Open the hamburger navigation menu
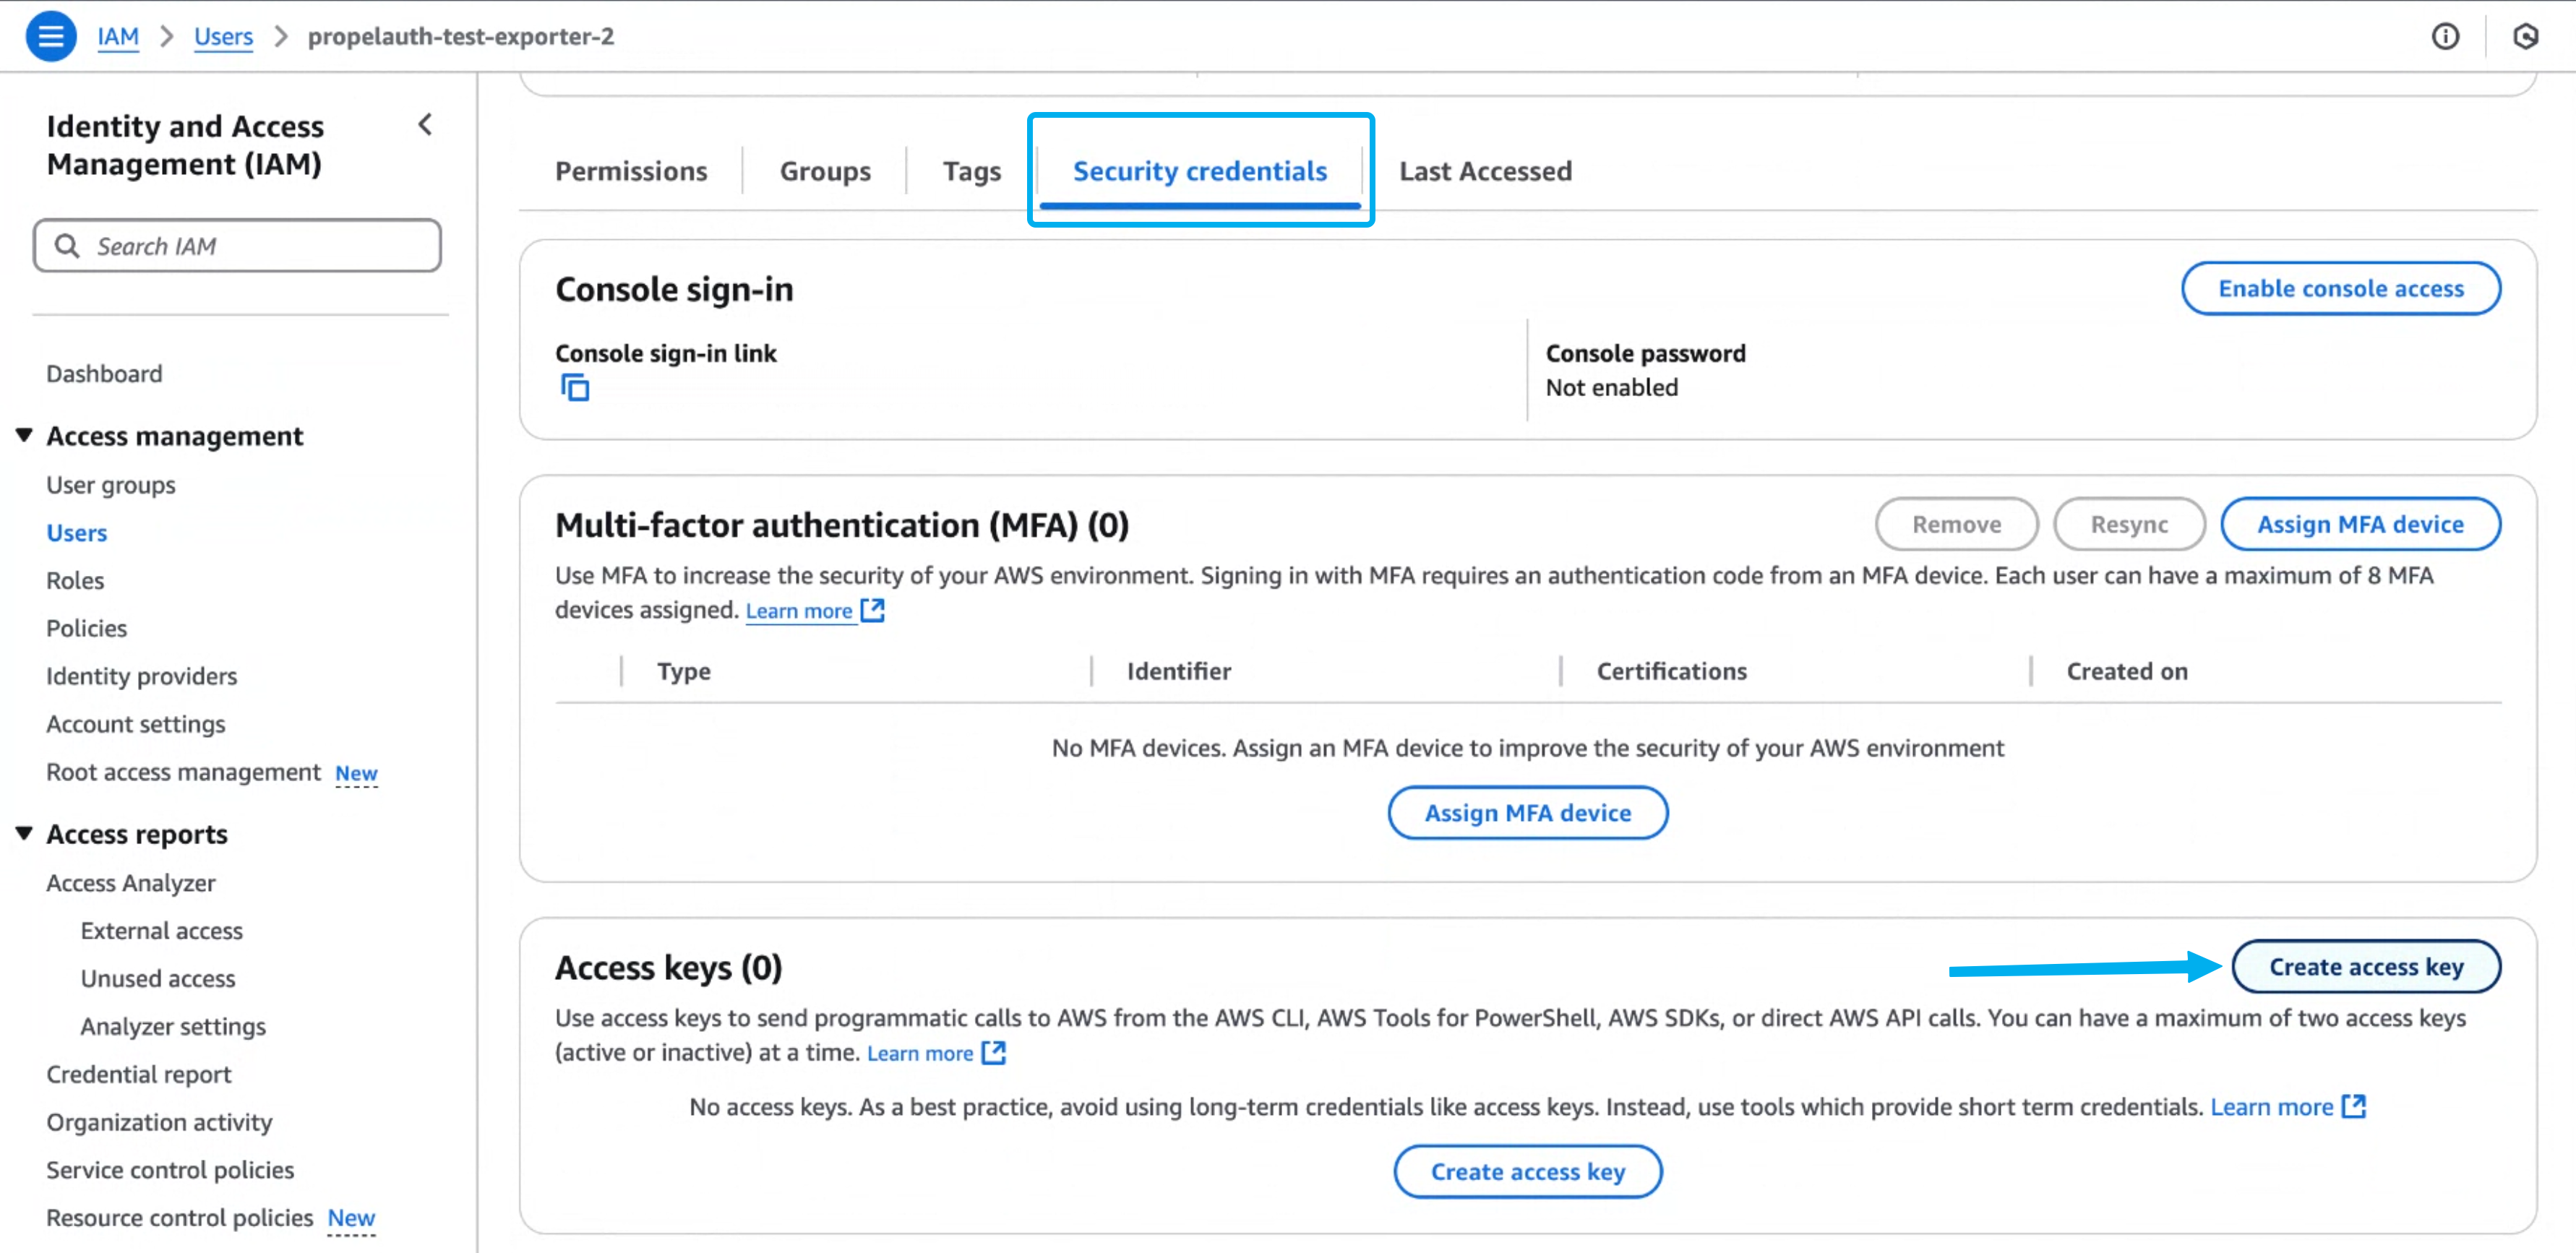This screenshot has width=2576, height=1253. tap(51, 37)
